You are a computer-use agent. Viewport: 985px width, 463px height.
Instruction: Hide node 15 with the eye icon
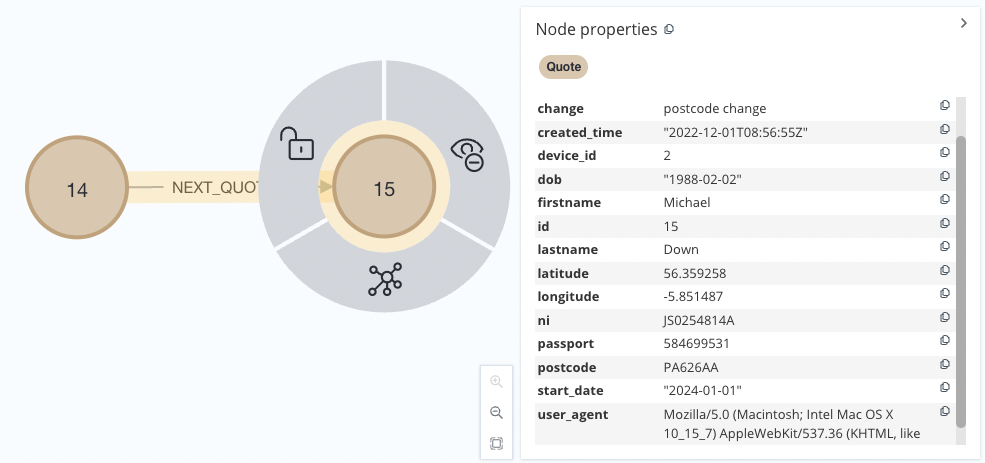467,153
